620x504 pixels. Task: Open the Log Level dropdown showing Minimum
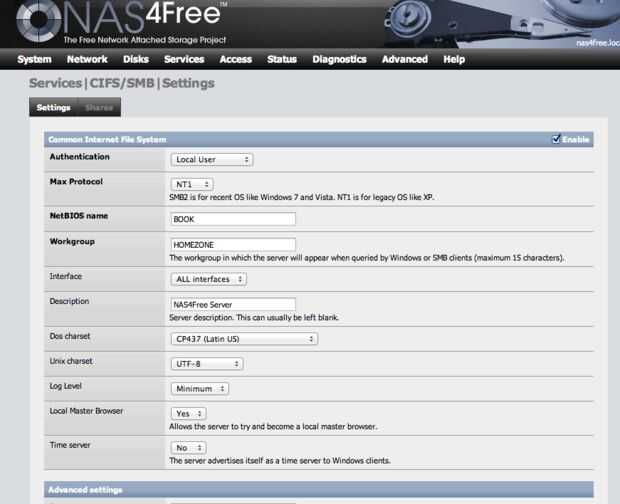tap(200, 389)
